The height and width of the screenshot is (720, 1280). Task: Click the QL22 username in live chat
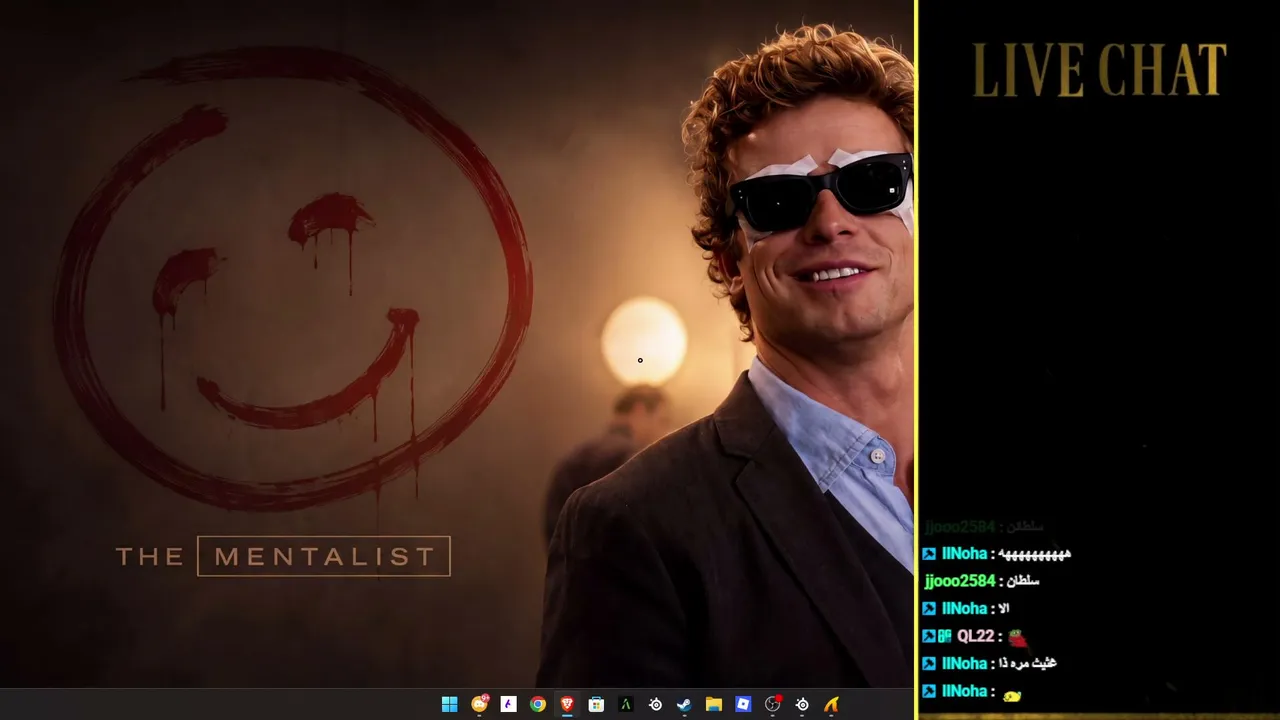[976, 636]
